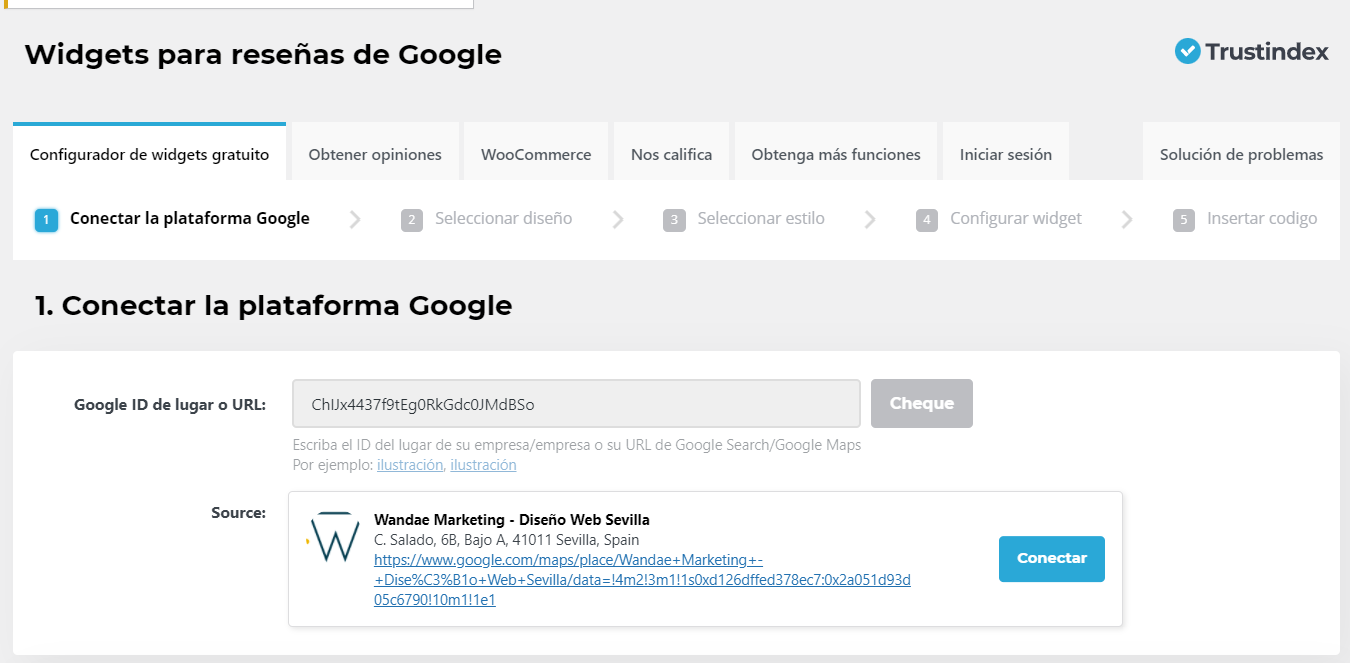
Task: Click the Trustindex brand name text
Action: tap(1267, 52)
